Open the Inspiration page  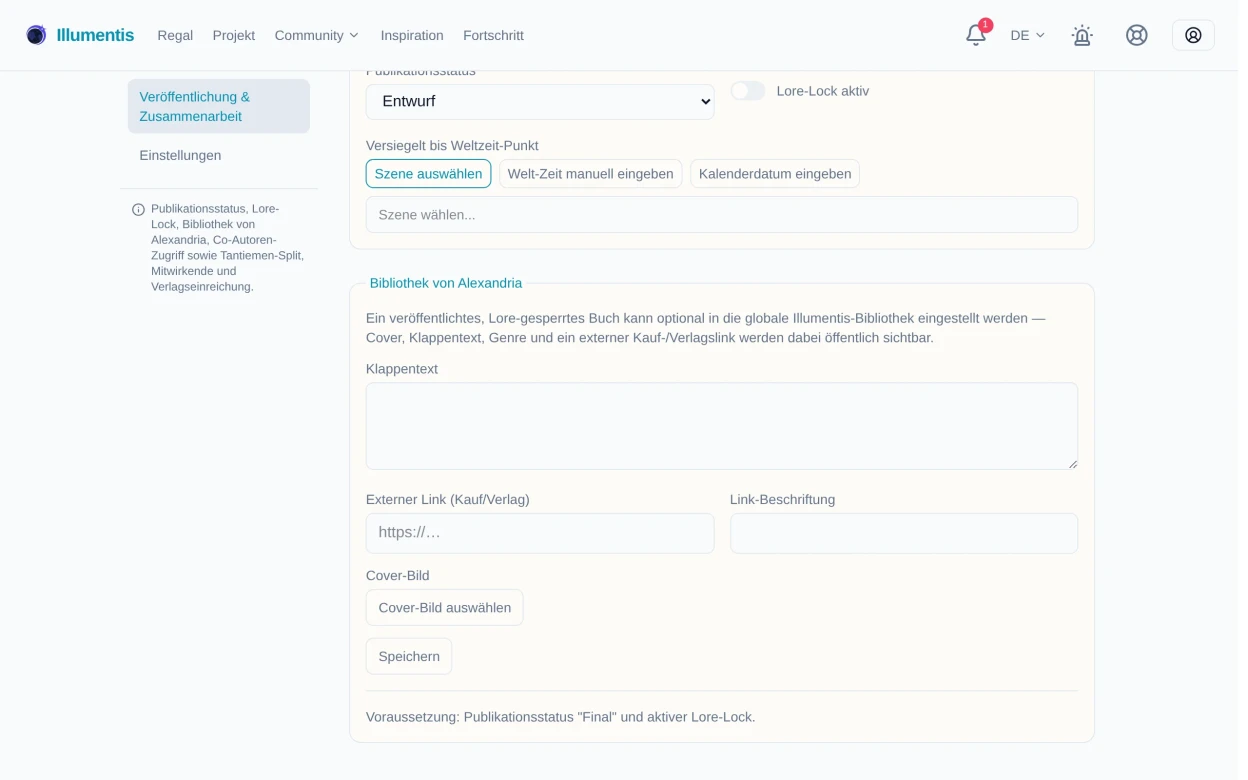coord(412,36)
